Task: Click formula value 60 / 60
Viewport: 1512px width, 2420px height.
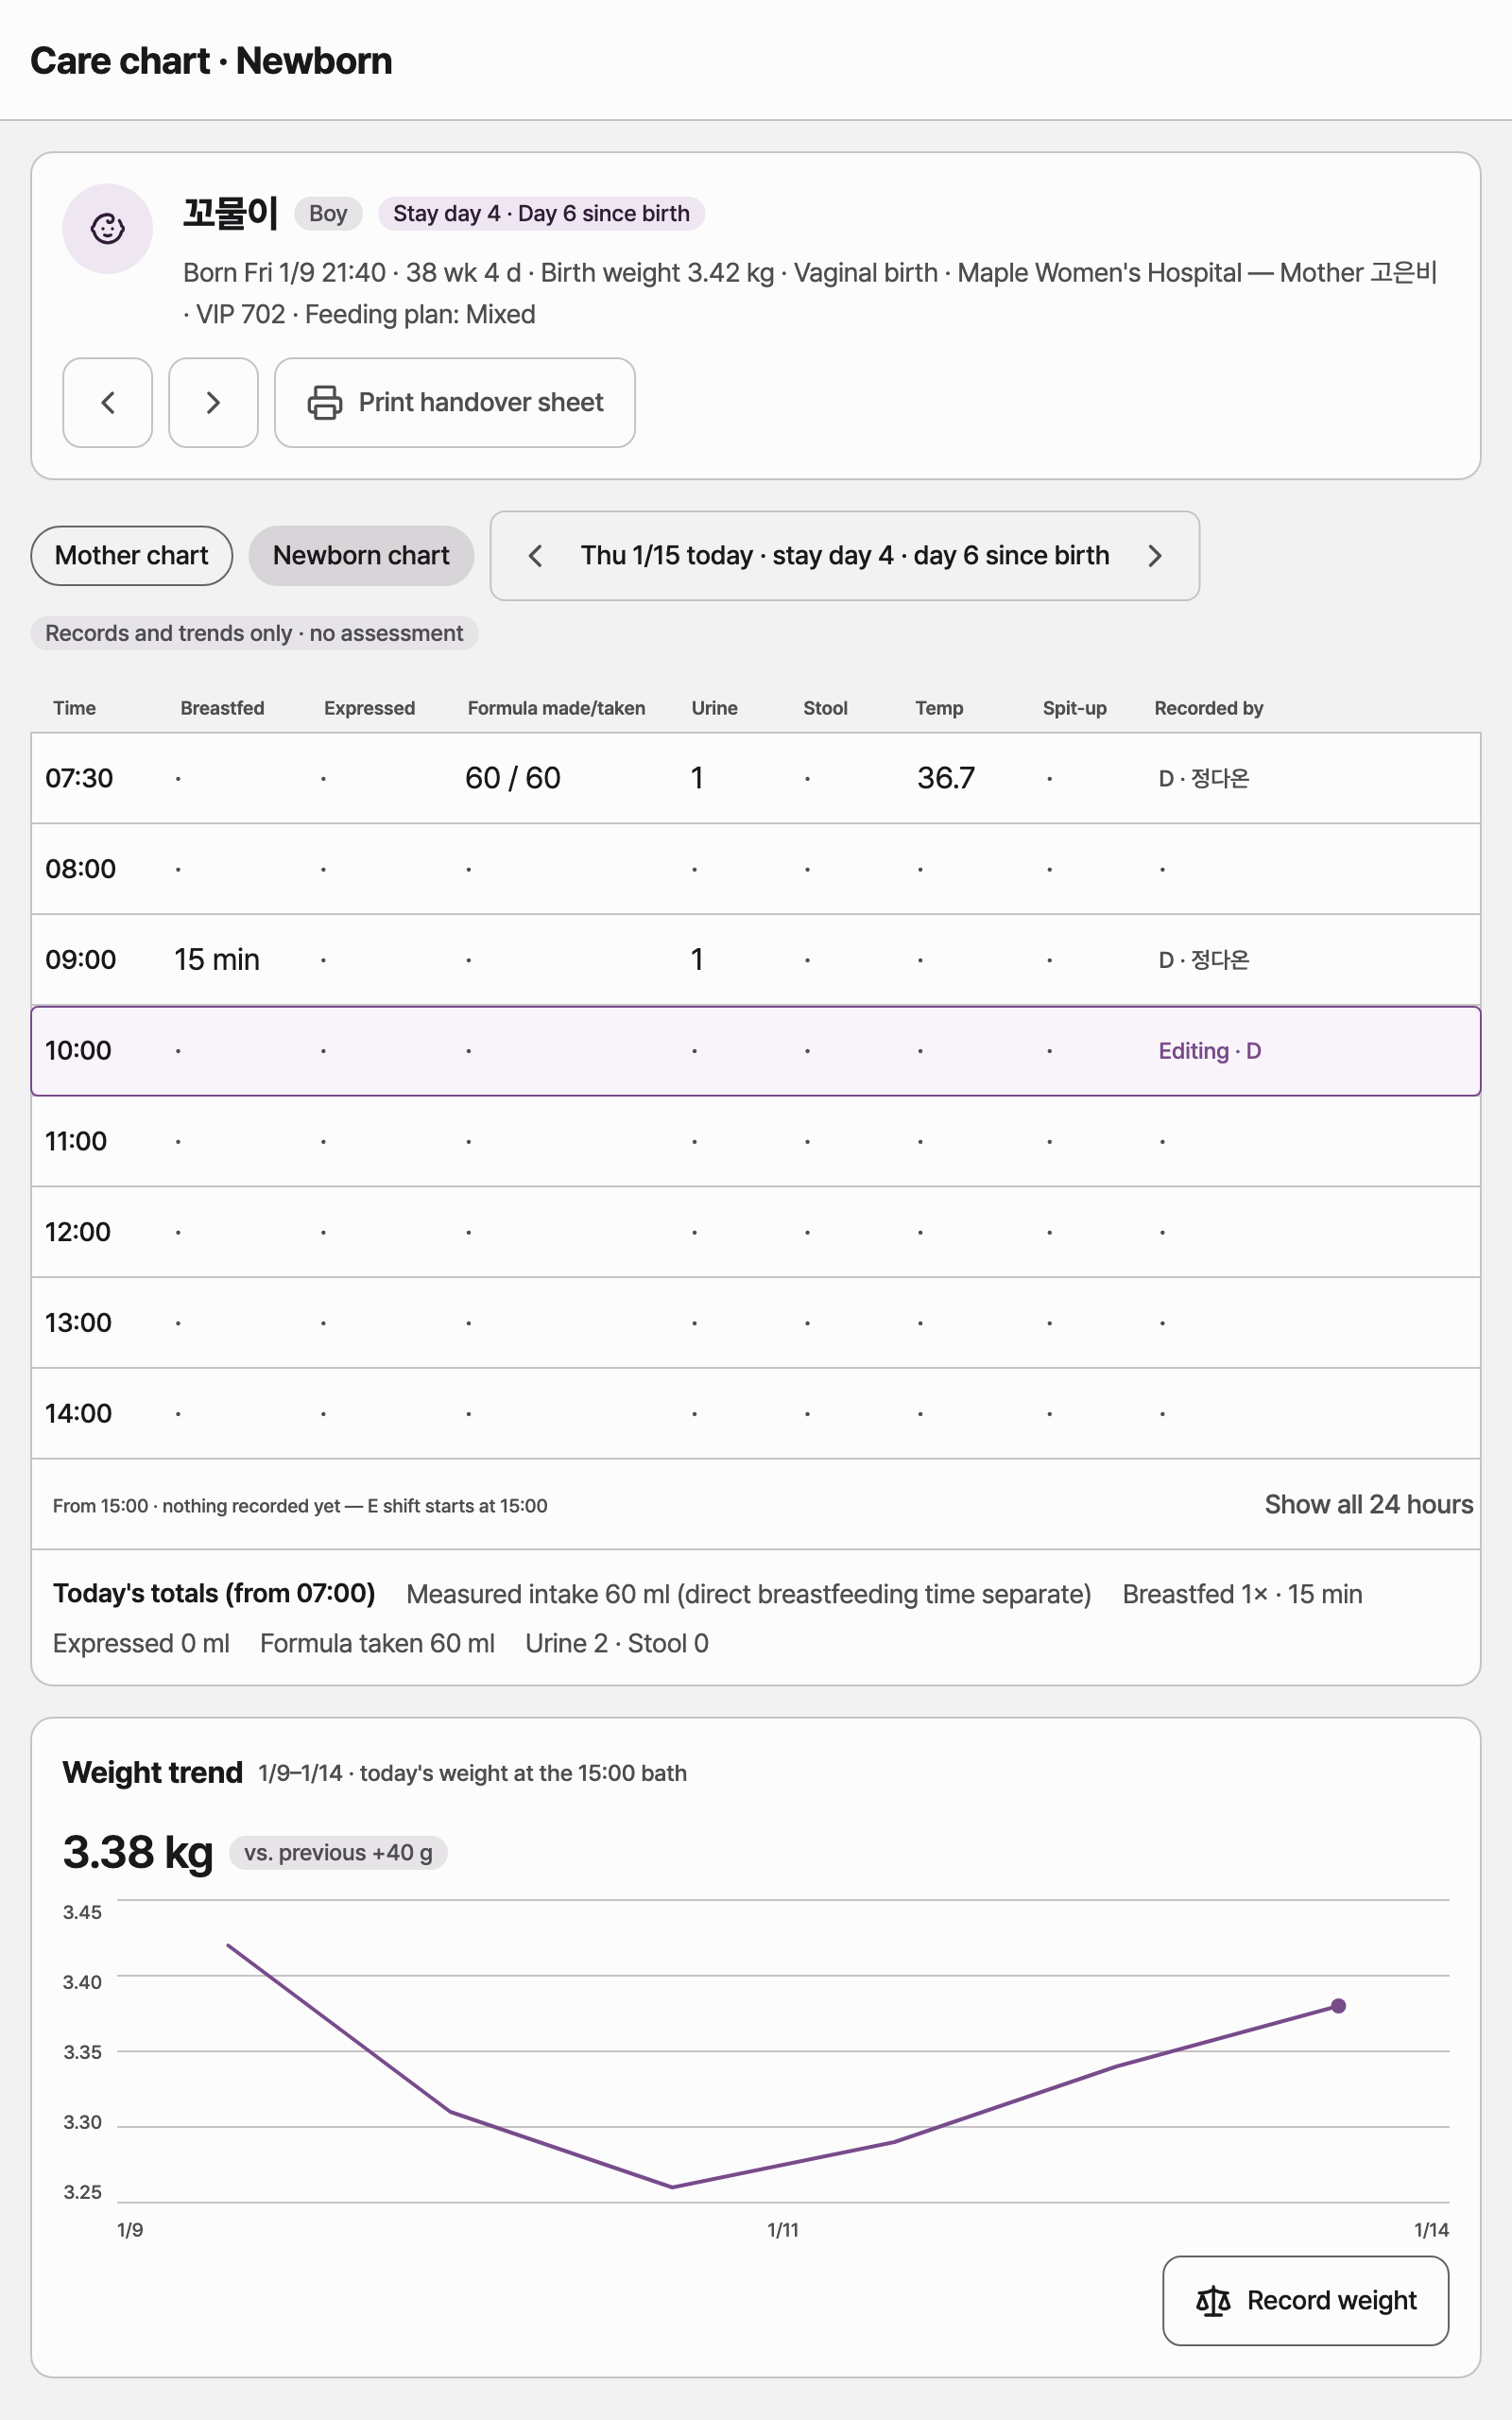Action: pyautogui.click(x=513, y=778)
